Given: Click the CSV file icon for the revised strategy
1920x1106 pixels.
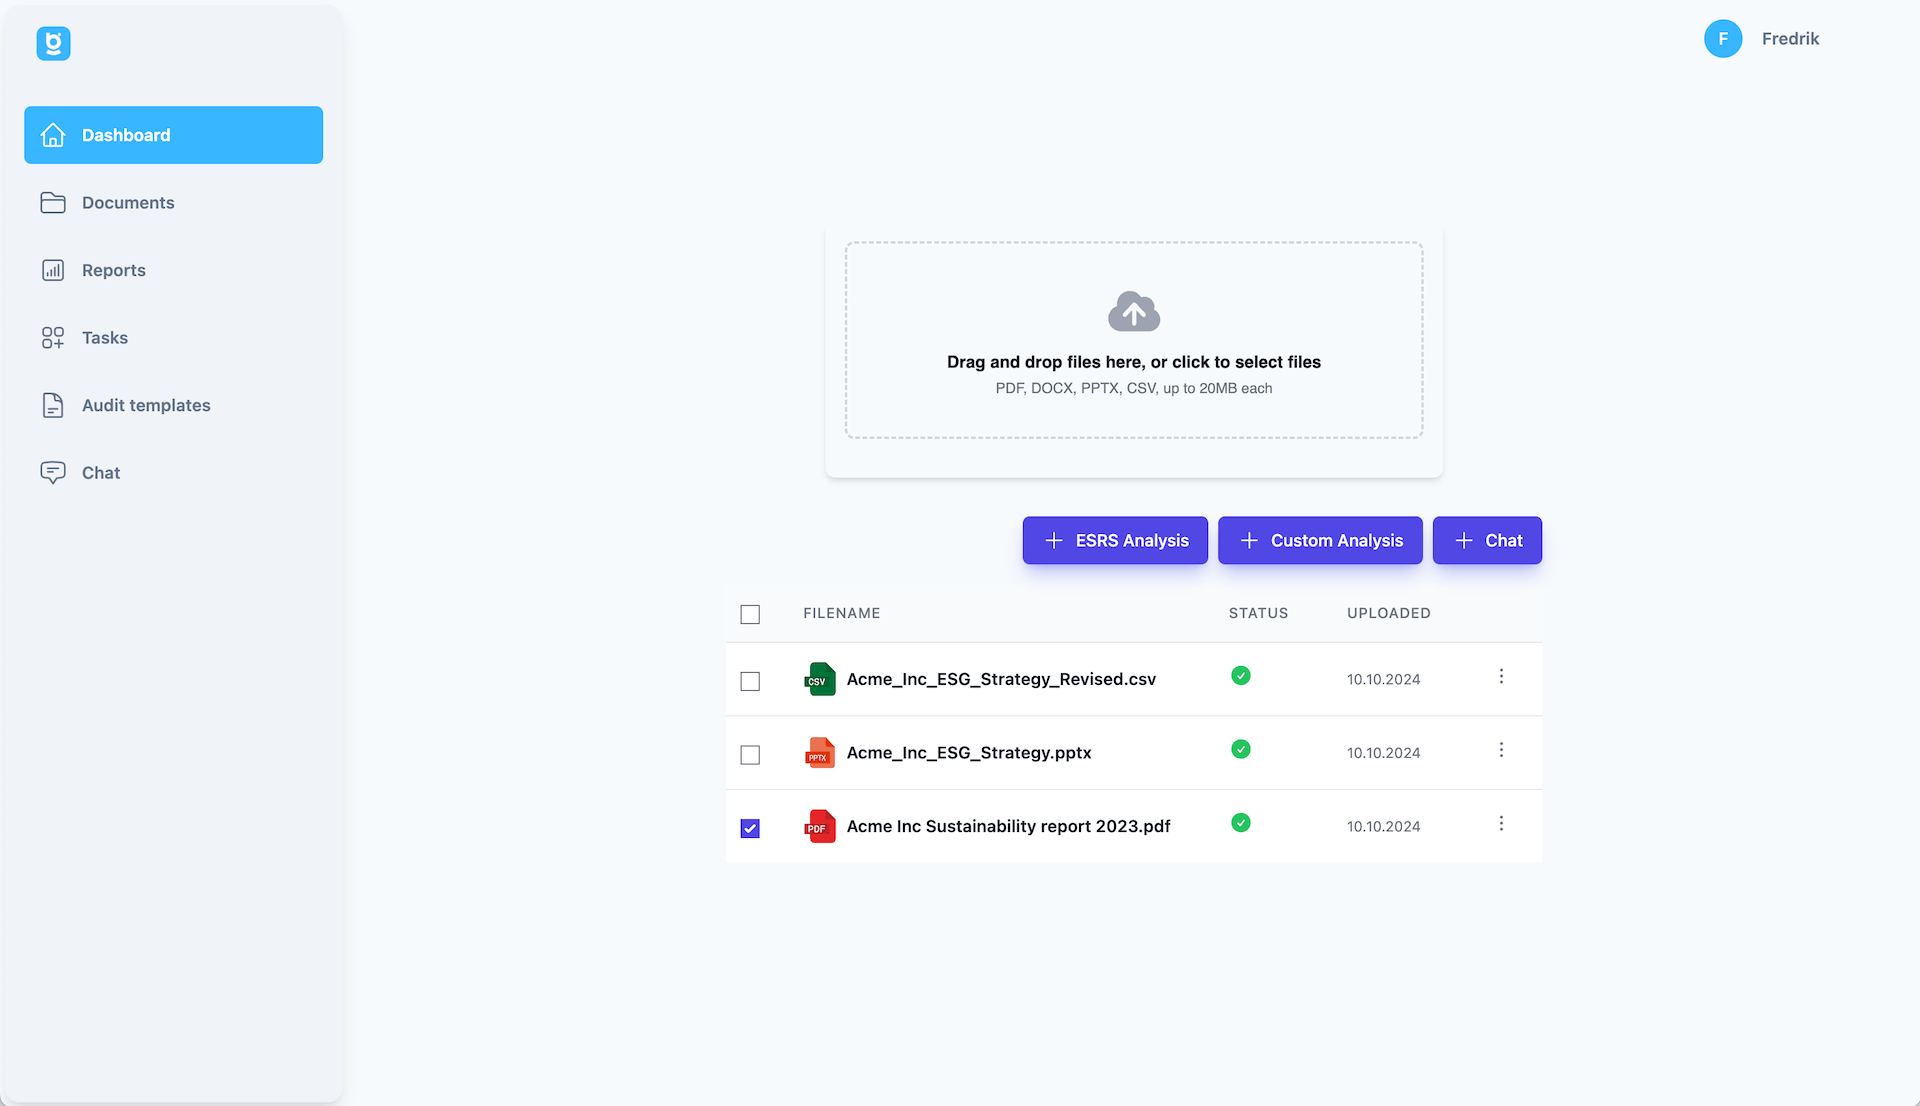Looking at the screenshot, I should [819, 679].
